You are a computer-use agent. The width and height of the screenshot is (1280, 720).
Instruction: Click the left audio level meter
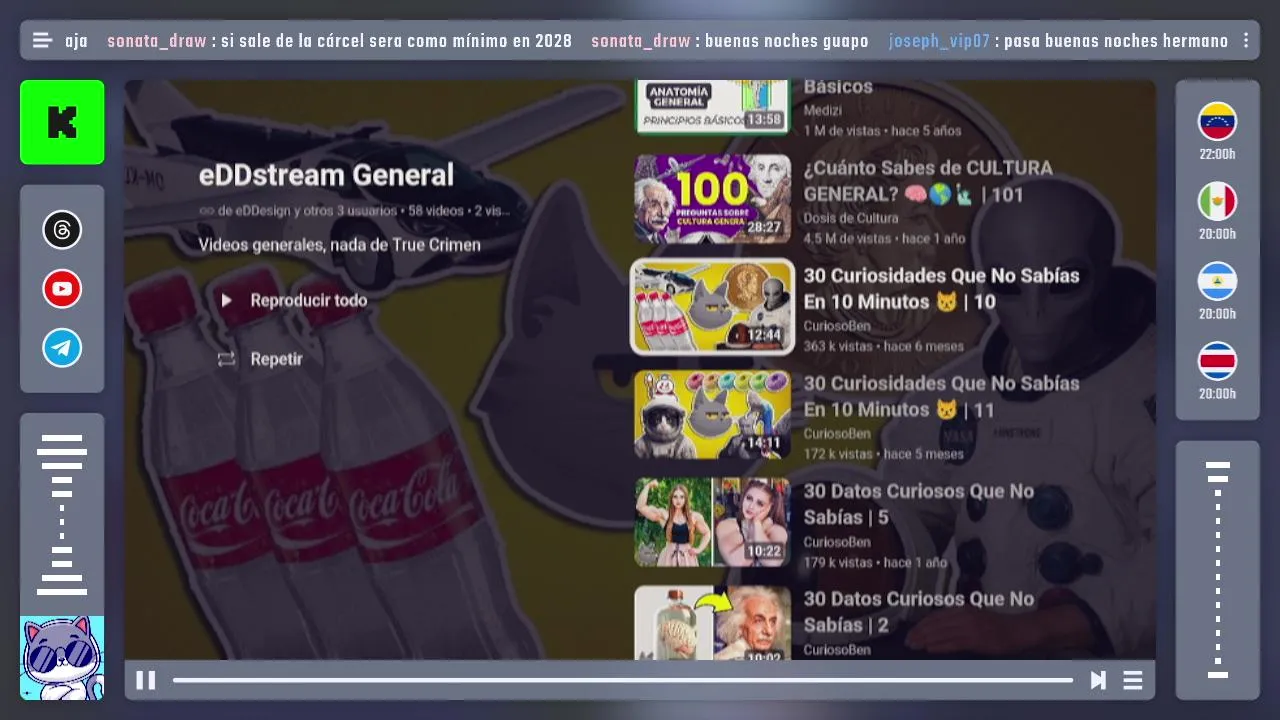point(62,515)
